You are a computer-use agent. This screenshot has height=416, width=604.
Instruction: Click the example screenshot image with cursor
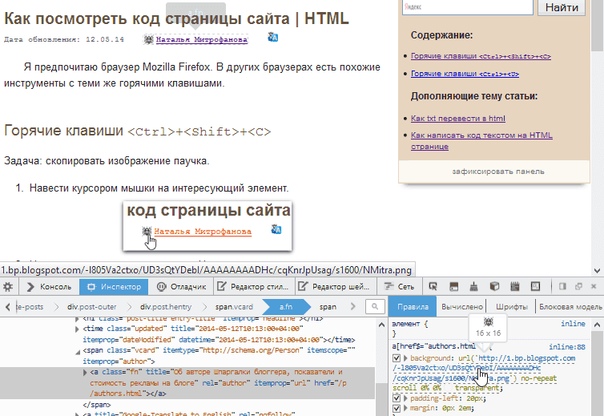click(208, 226)
